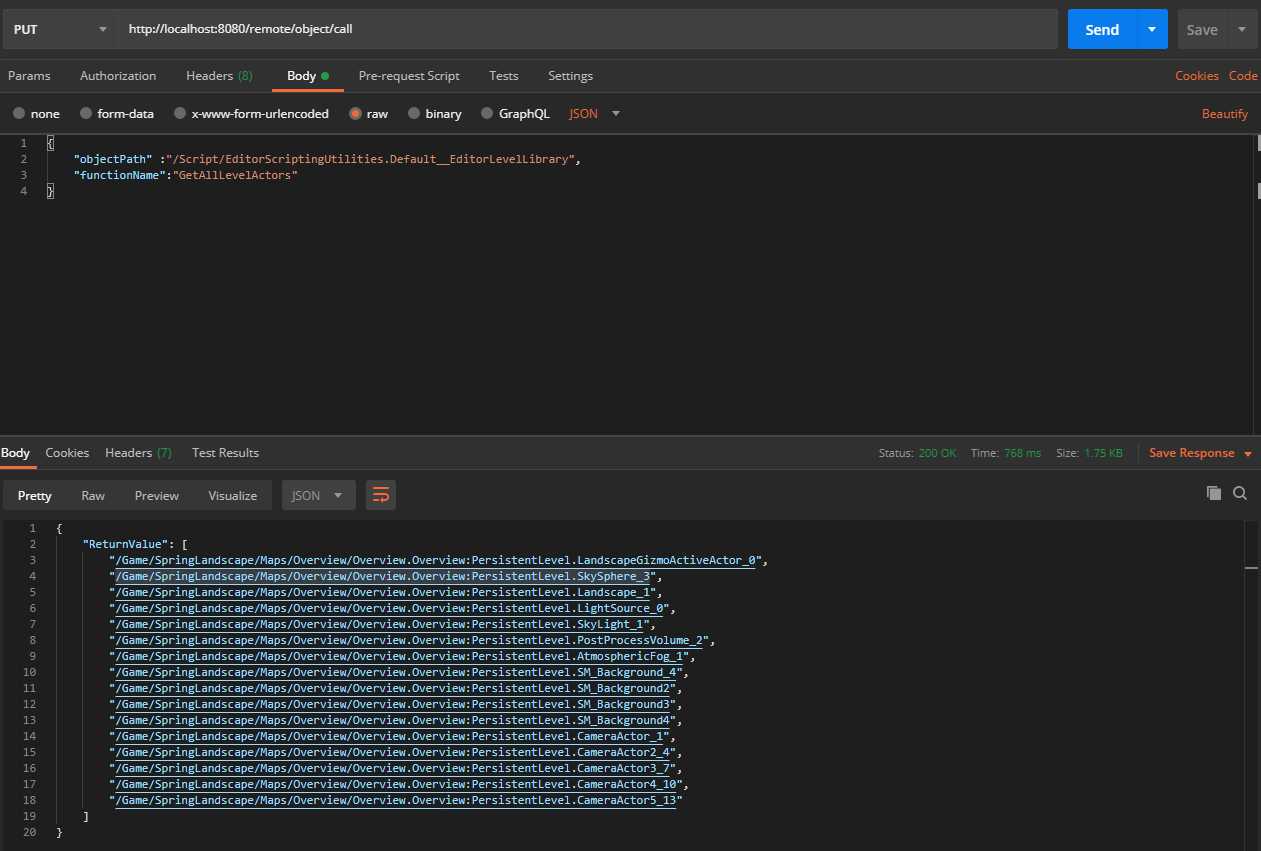Click the copy response icon
Screen dimensions: 1261x851
(1213, 493)
